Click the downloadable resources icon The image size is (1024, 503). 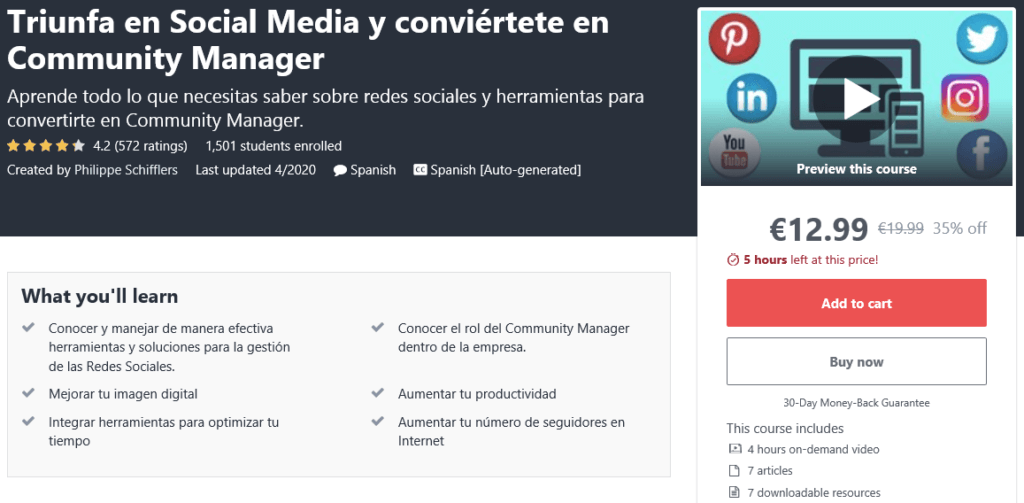[x=735, y=492]
